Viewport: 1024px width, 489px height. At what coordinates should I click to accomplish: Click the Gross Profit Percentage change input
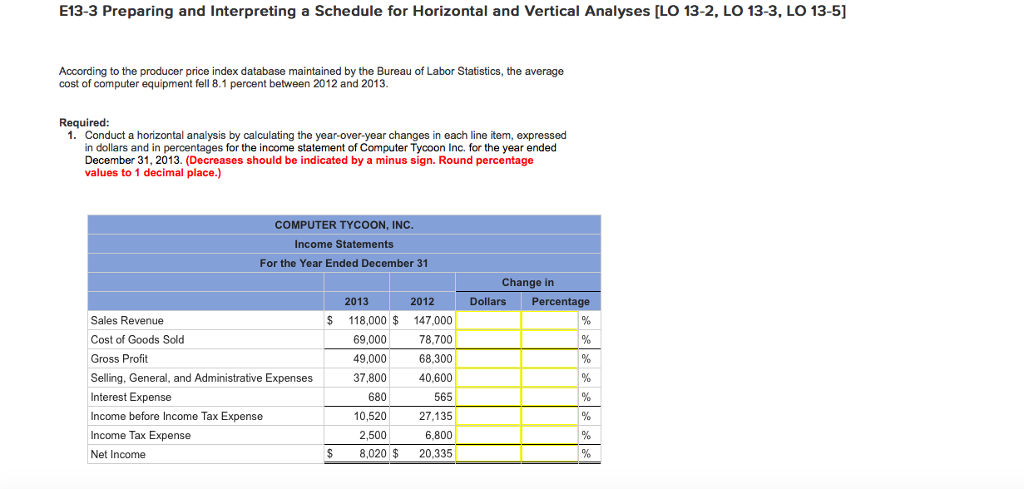coord(549,358)
